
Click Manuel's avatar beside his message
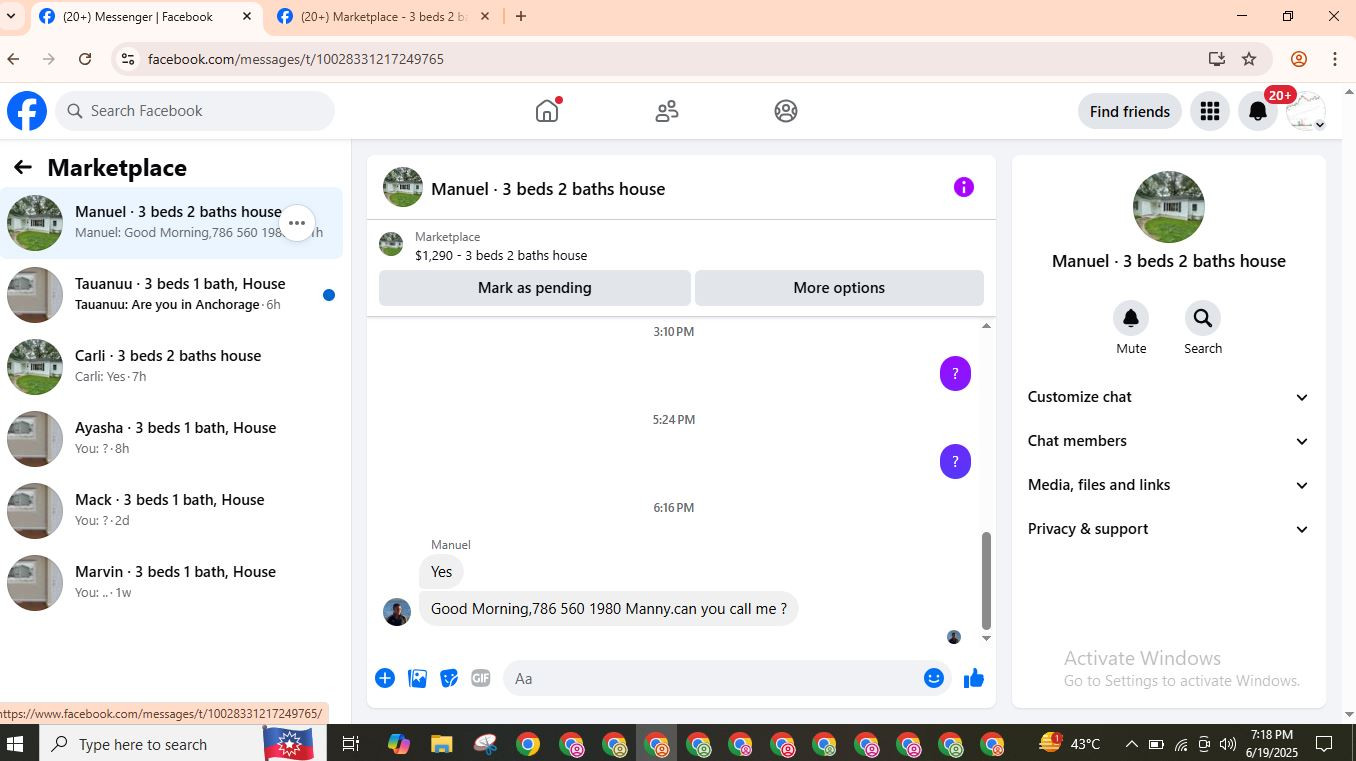[397, 612]
